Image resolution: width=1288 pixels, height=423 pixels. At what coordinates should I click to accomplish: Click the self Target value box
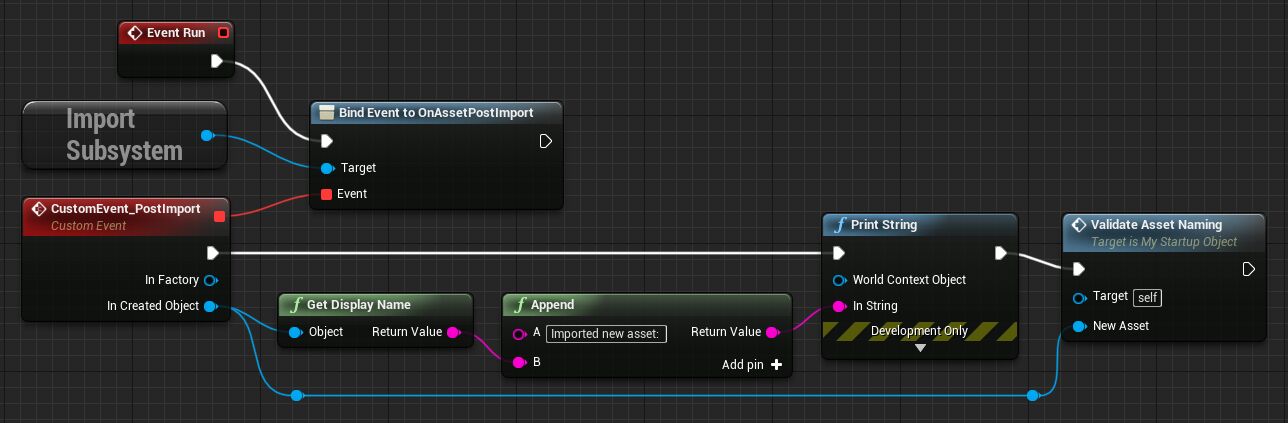coord(1147,297)
